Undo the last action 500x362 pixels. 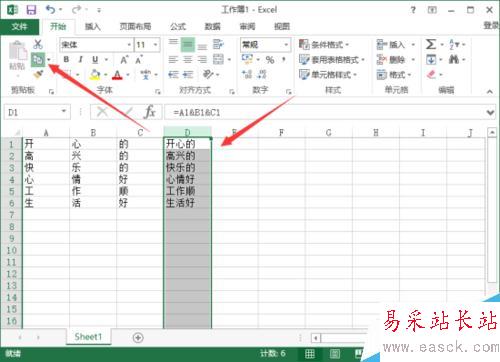click(x=51, y=10)
